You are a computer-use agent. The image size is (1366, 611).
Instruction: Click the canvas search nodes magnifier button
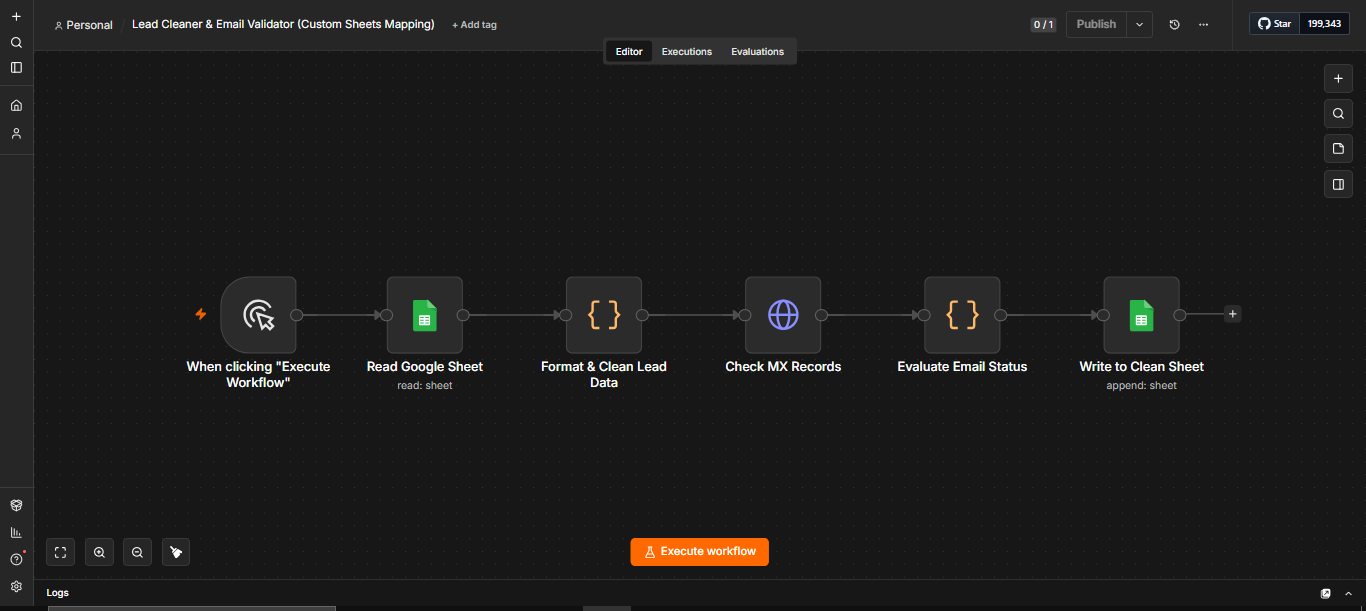click(1338, 113)
